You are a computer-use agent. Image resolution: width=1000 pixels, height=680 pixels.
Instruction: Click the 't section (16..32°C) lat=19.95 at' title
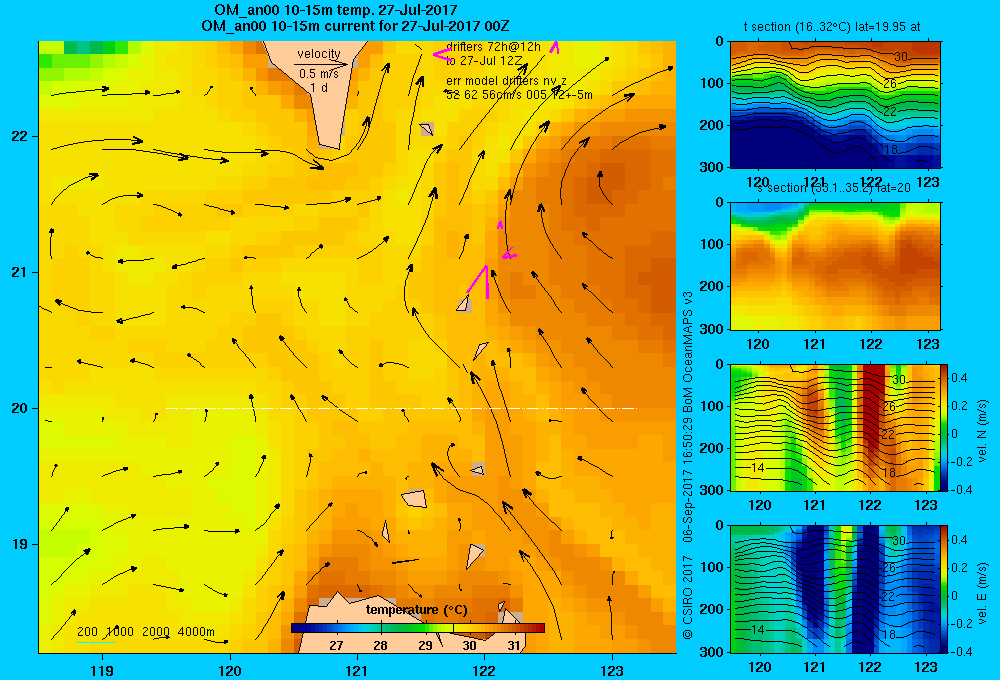coord(832,27)
